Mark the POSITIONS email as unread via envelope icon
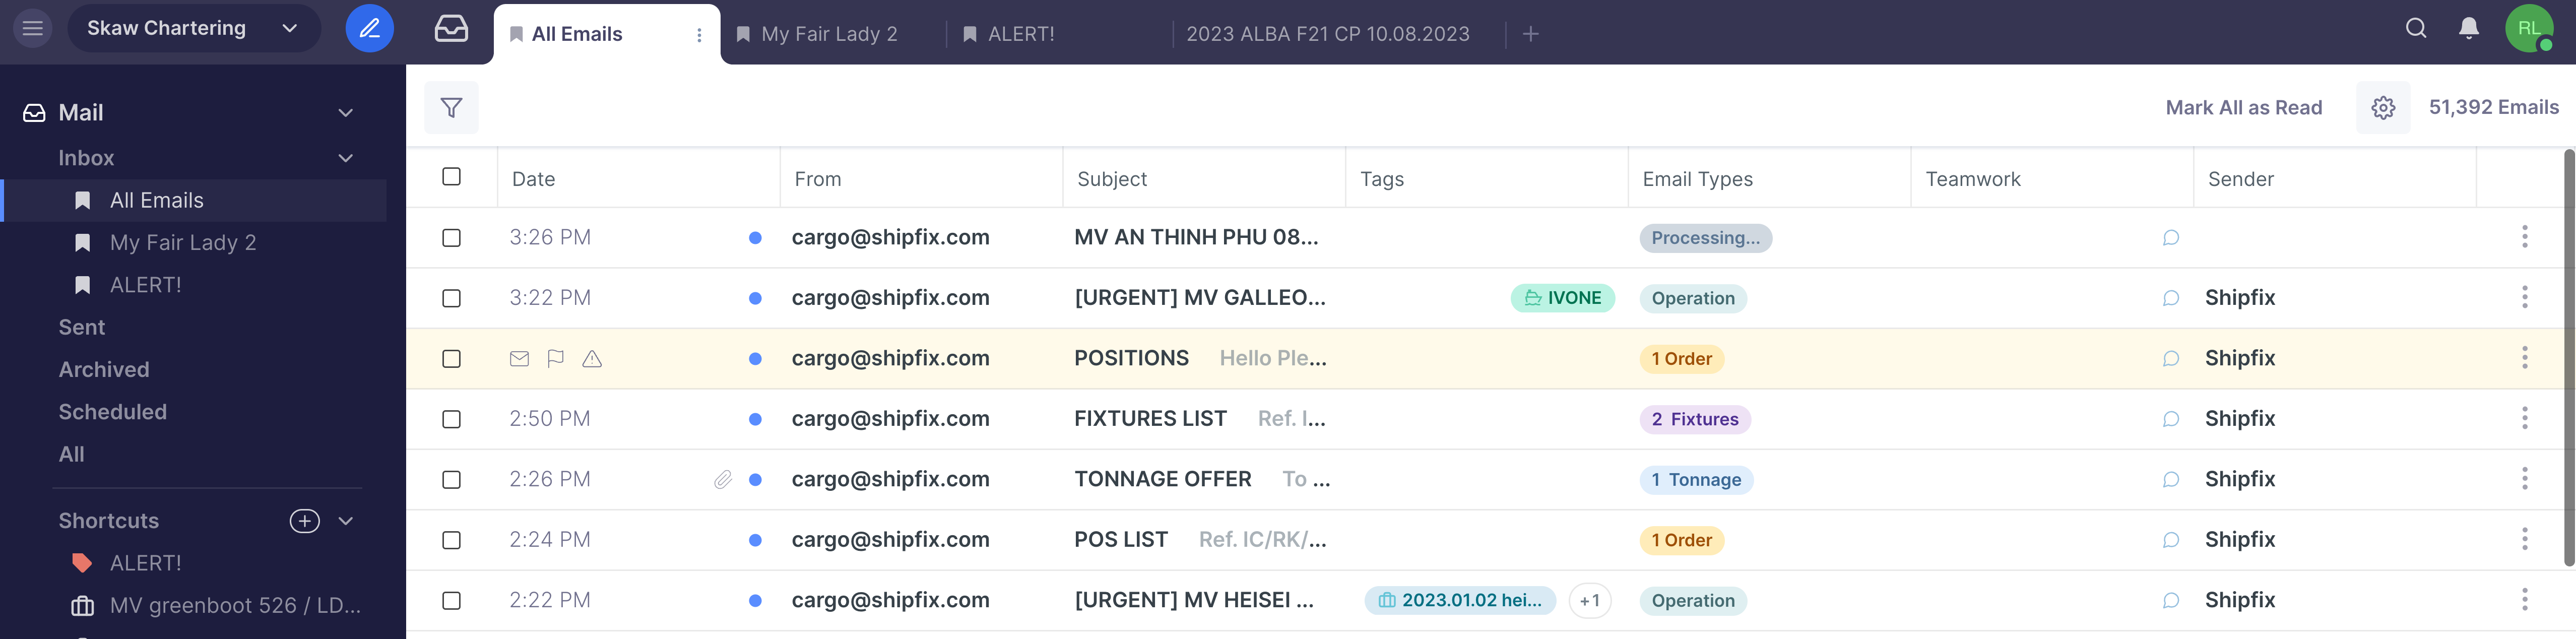2576x639 pixels. click(519, 358)
